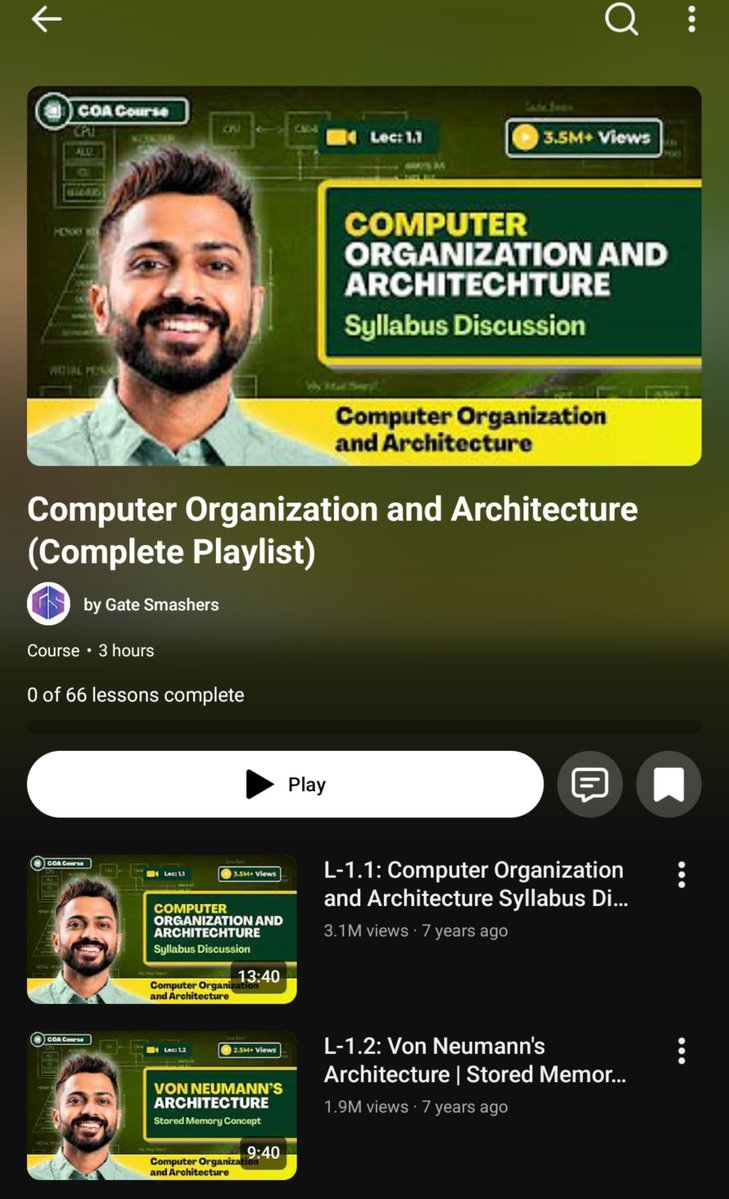This screenshot has height=1199, width=729.
Task: Tap the 13:40 duration badge
Action: click(259, 976)
